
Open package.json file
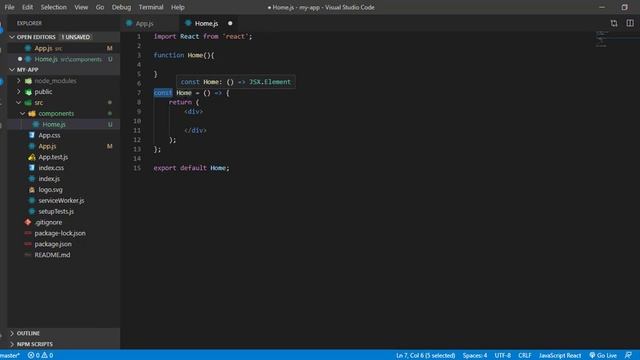click(x=64, y=244)
